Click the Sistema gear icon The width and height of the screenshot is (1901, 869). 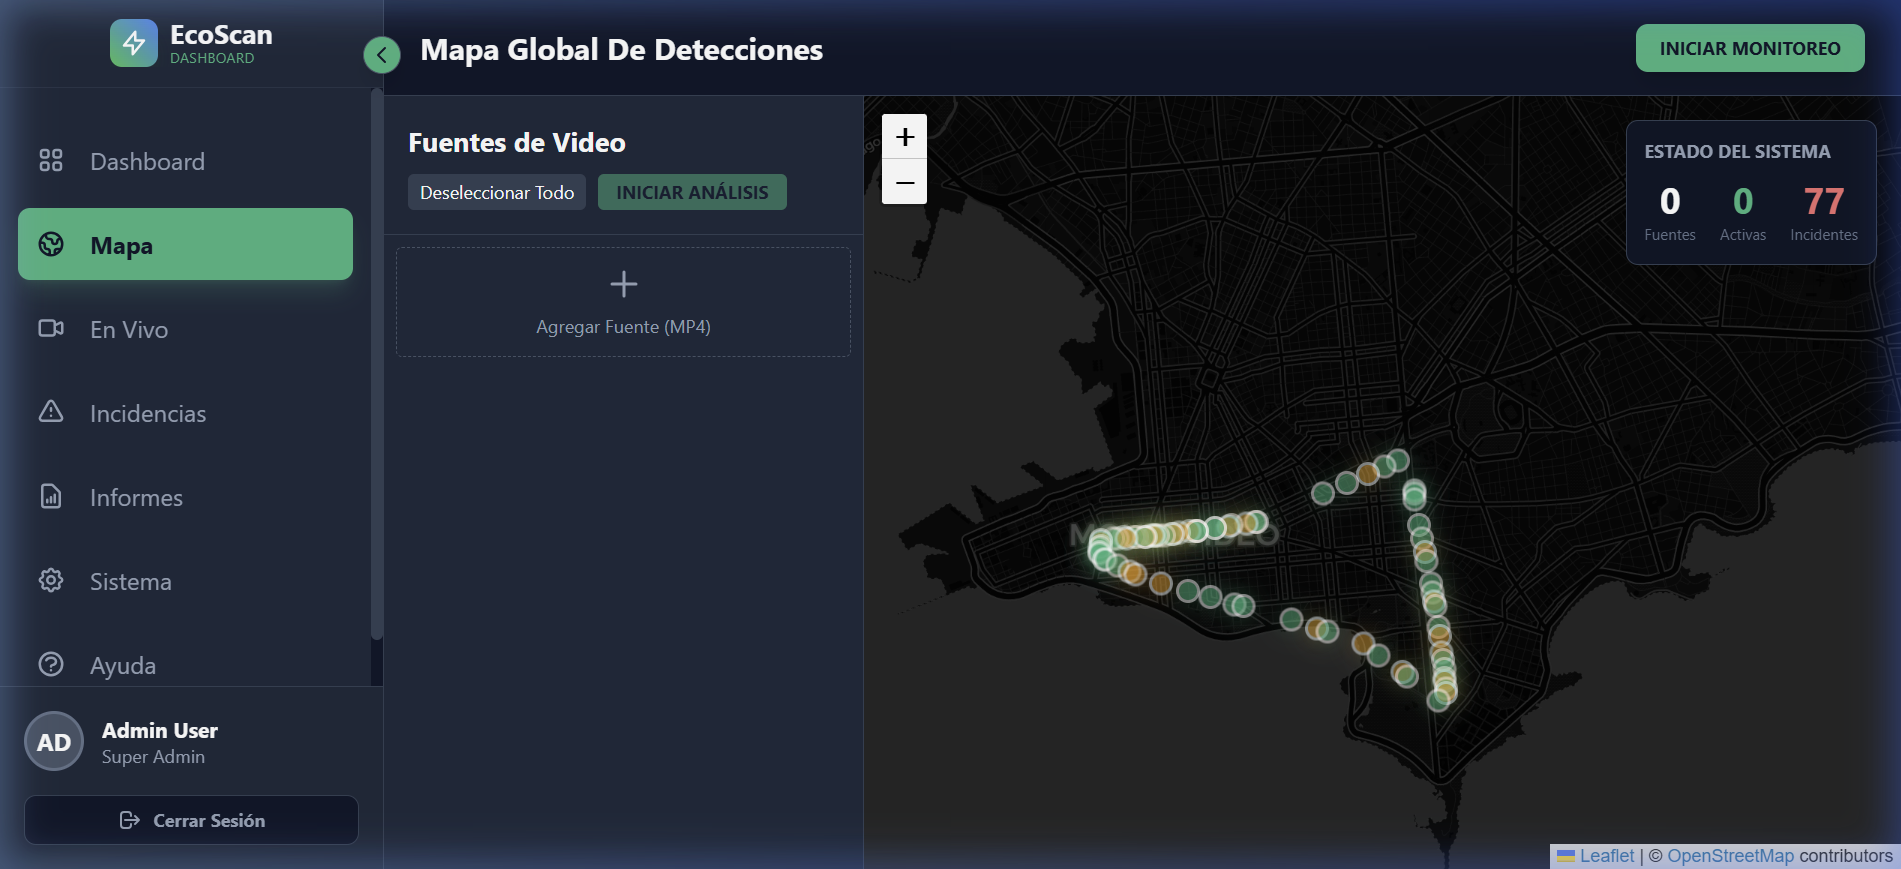tap(51, 580)
